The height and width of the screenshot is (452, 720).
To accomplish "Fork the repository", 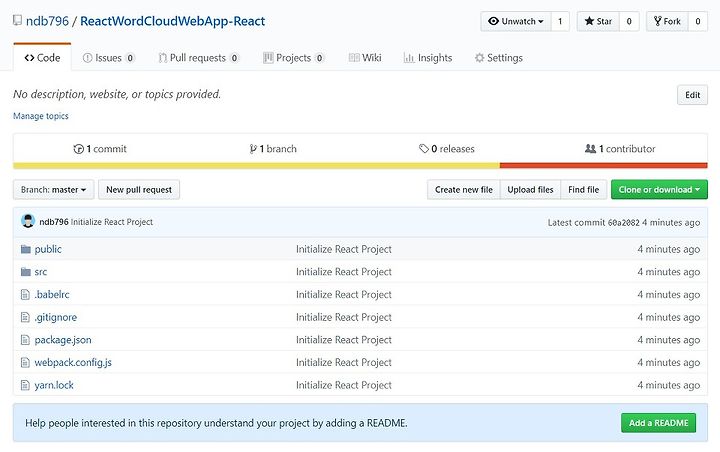I will (x=667, y=21).
